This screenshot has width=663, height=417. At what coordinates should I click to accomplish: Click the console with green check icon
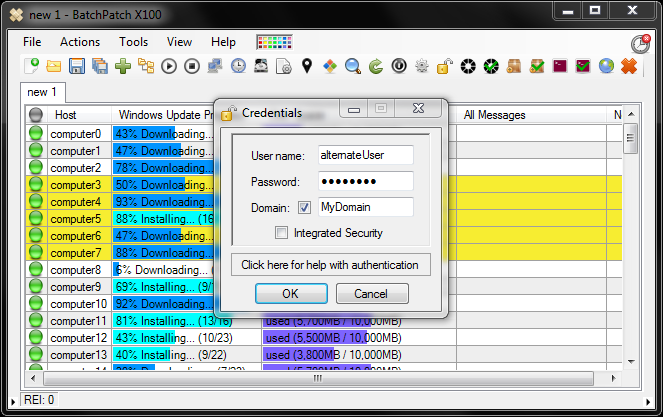[583, 66]
